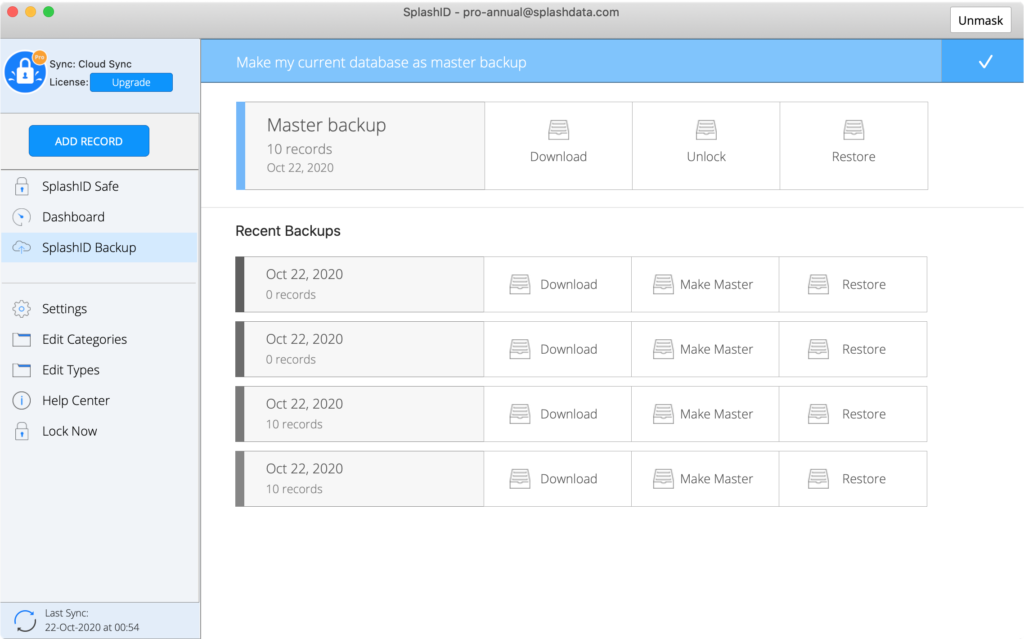Open Edit Types in the sidebar
This screenshot has height=639, width=1024.
click(70, 370)
